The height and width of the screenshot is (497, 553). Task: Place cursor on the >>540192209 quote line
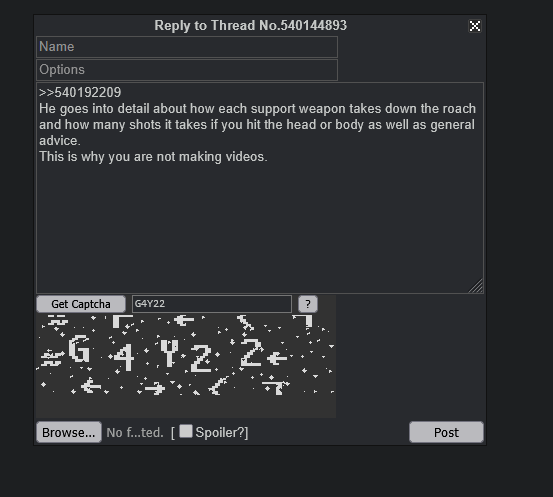pyautogui.click(x=80, y=92)
